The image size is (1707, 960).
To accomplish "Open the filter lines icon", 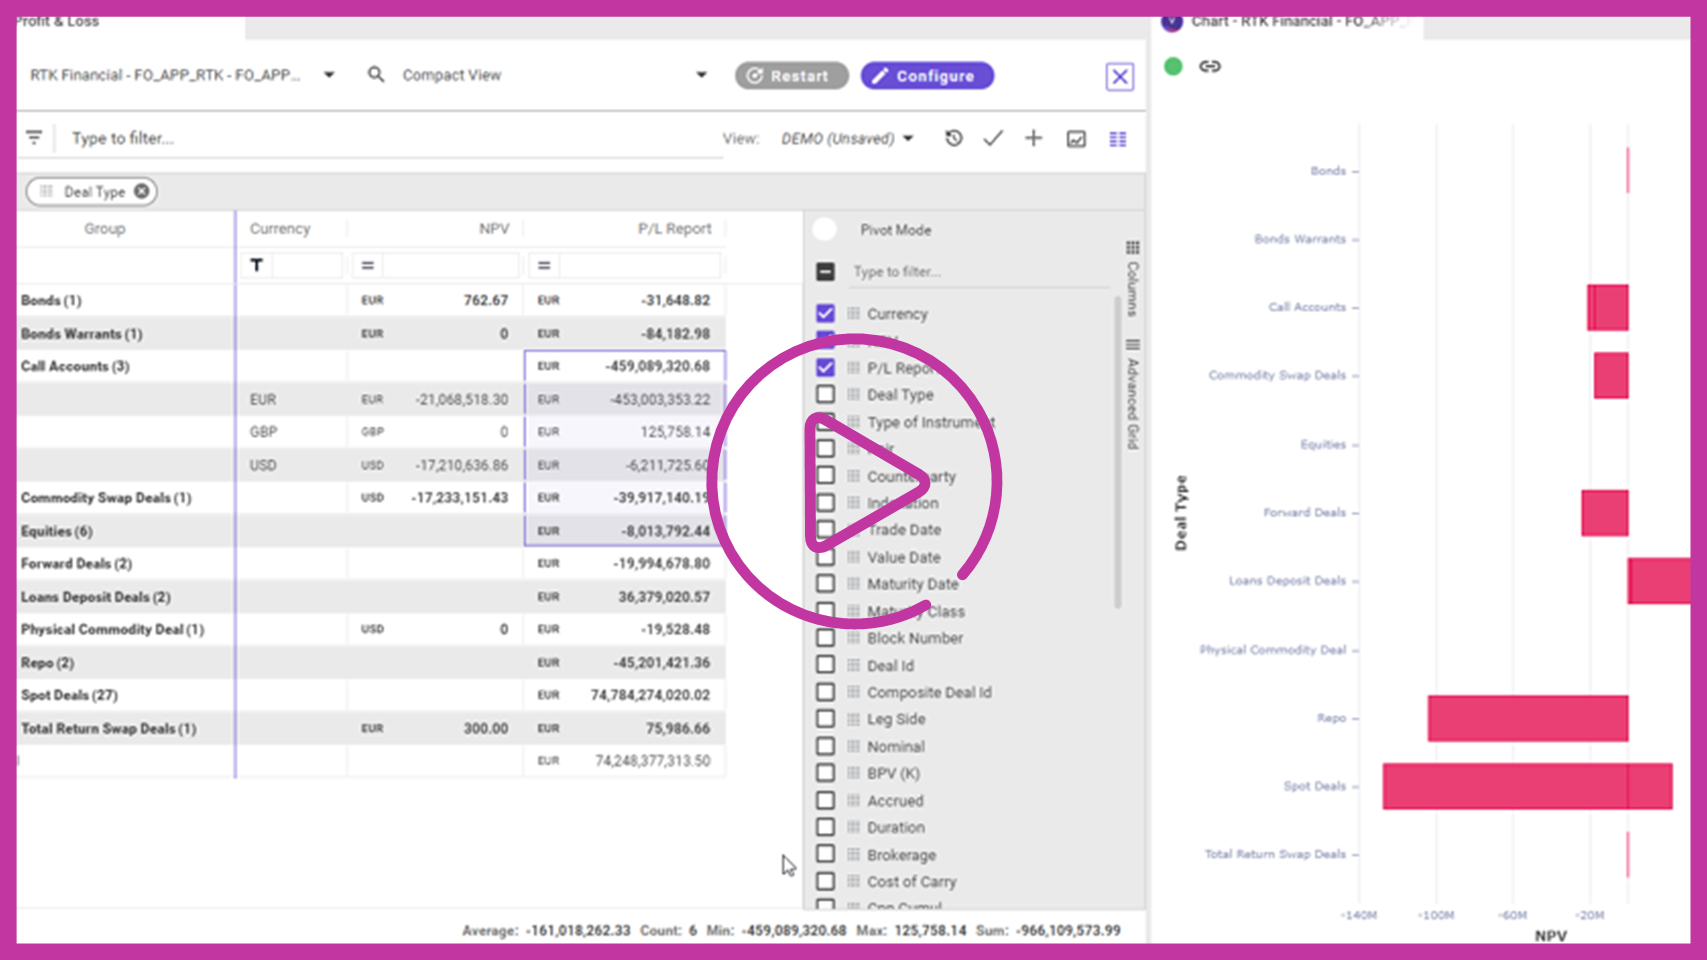I will 34,138.
